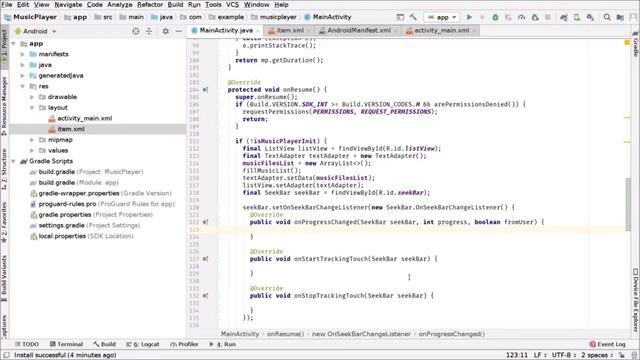Open the app run configuration dropdown

tap(442, 17)
